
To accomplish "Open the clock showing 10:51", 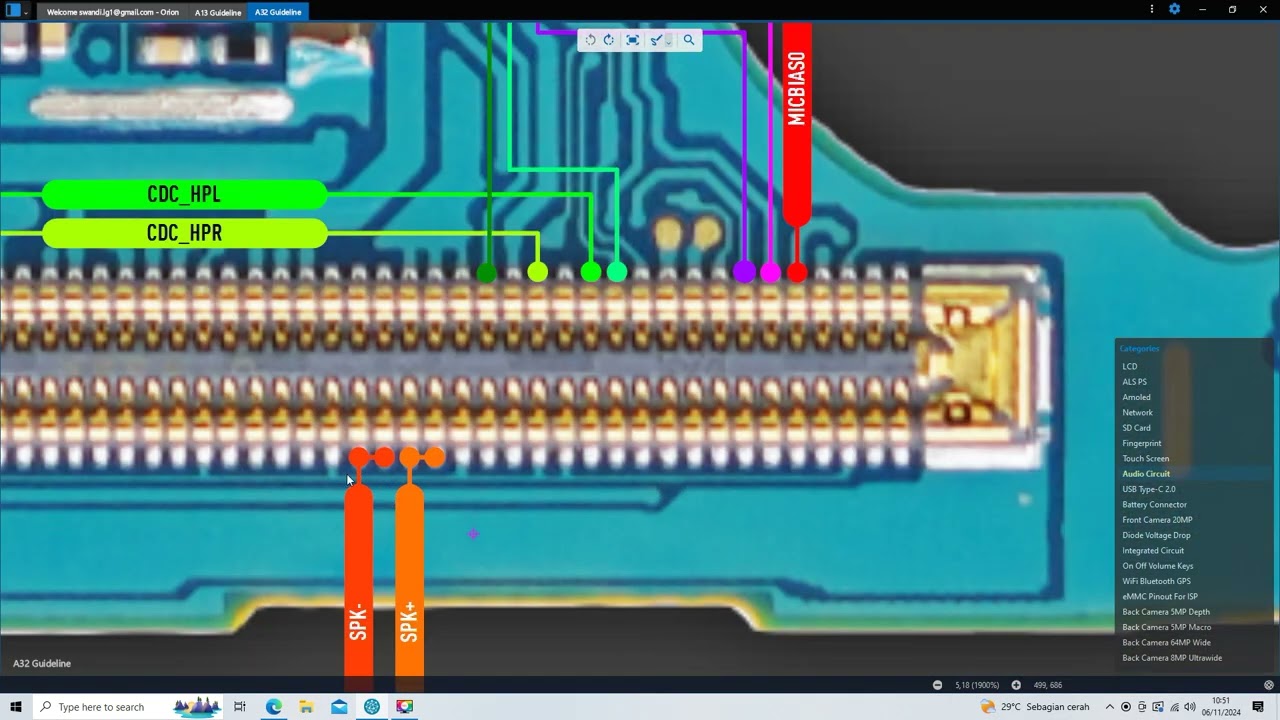I will coord(1221,707).
